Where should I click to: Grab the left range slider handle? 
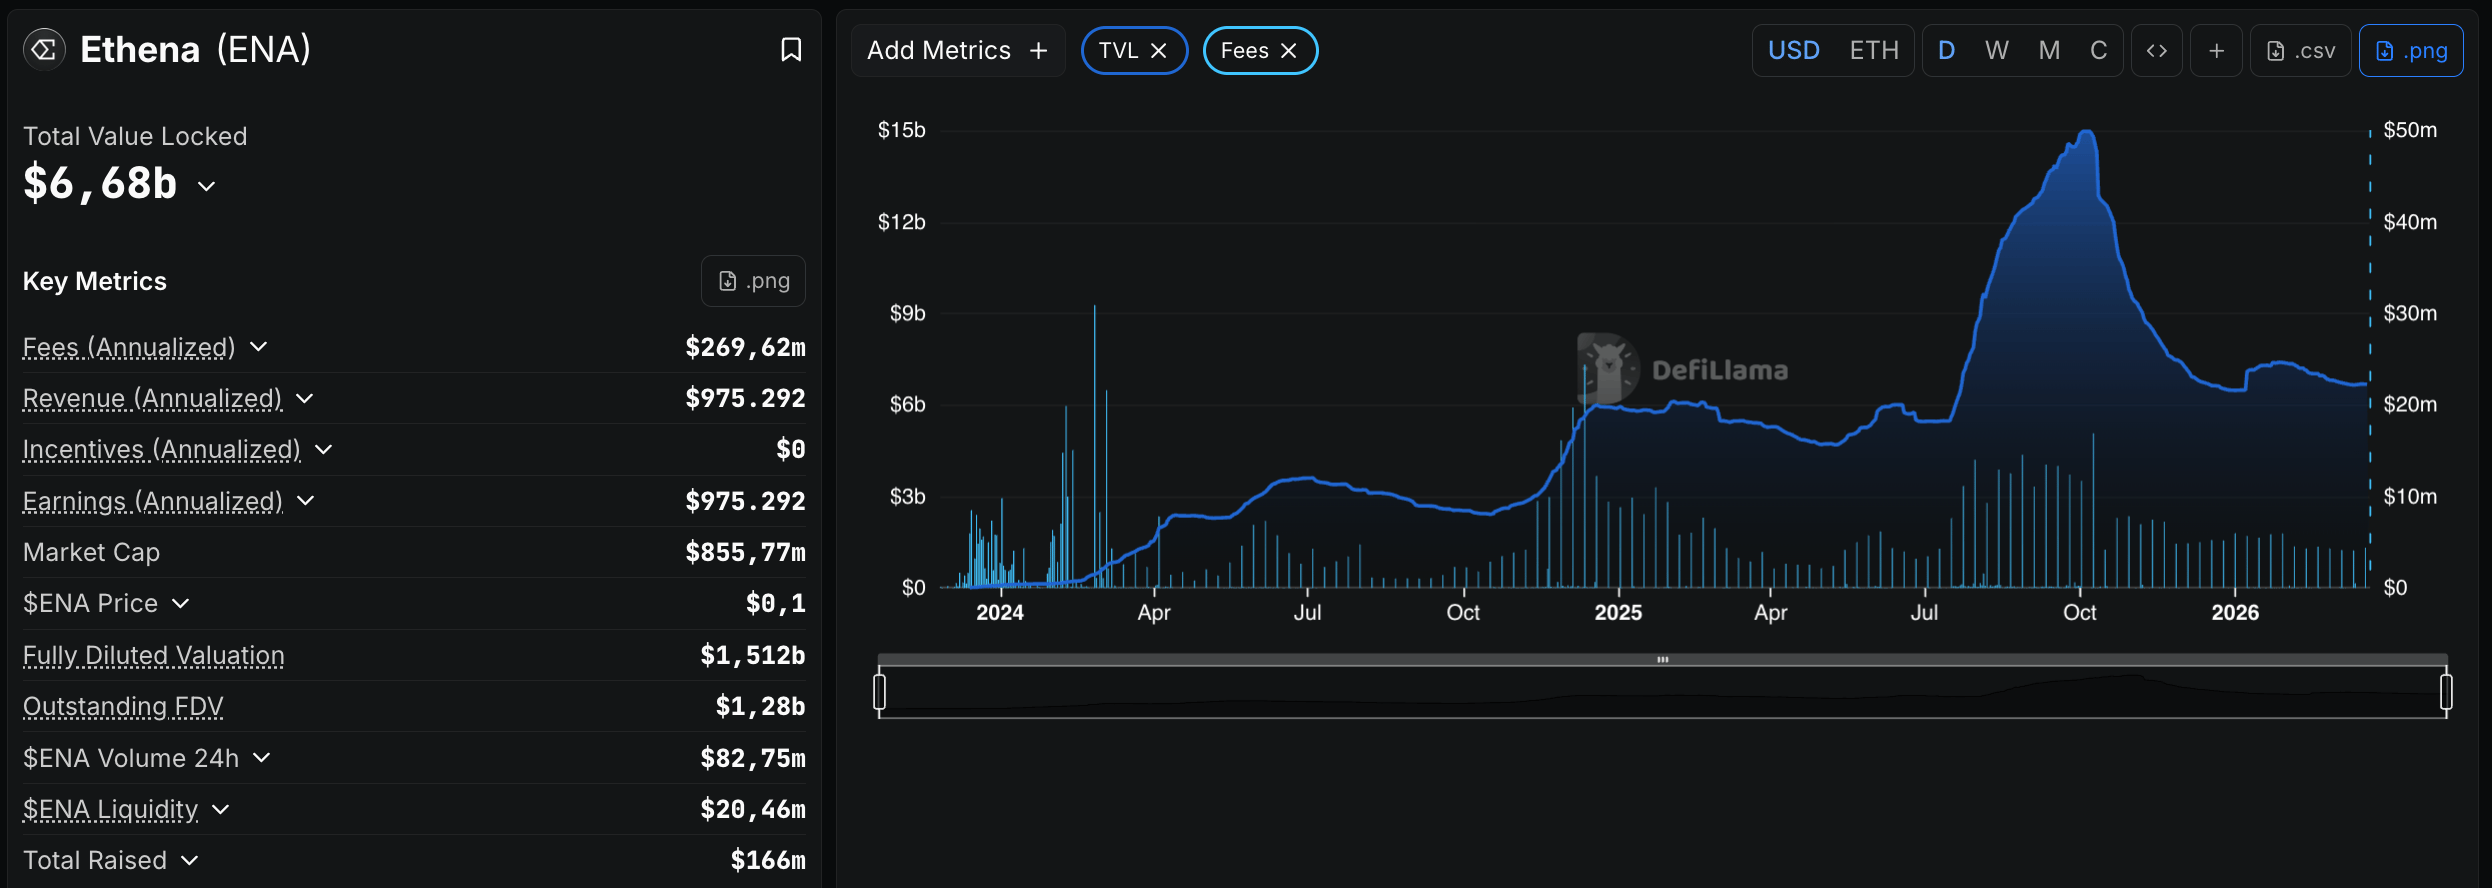[879, 691]
